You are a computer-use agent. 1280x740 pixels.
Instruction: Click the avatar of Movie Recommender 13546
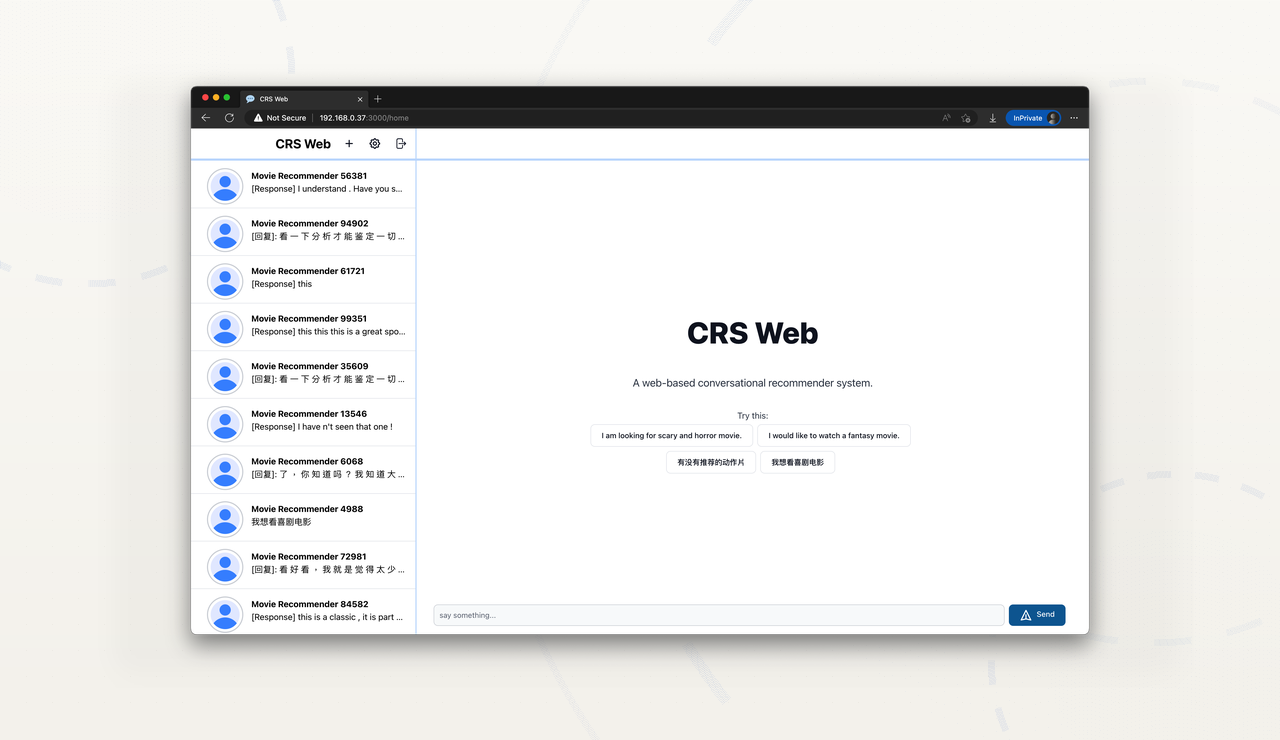[x=225, y=424]
